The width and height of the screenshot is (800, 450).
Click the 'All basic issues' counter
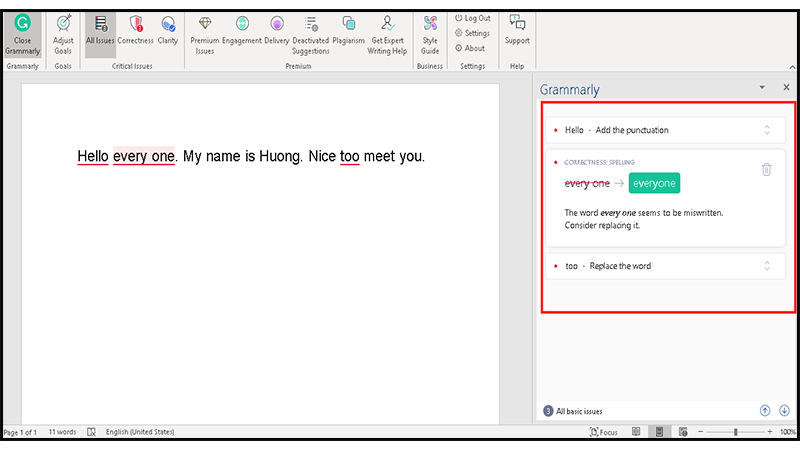pos(573,411)
